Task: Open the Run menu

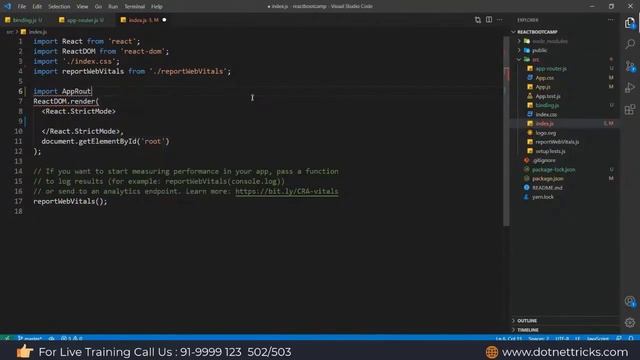Action: [x=113, y=7]
